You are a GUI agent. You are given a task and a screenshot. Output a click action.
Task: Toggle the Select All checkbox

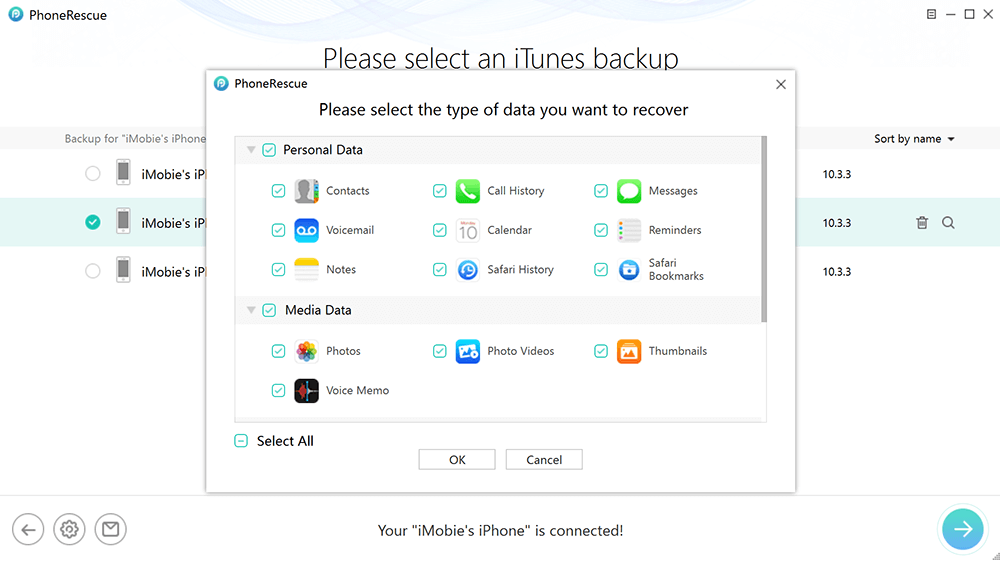pyautogui.click(x=241, y=441)
